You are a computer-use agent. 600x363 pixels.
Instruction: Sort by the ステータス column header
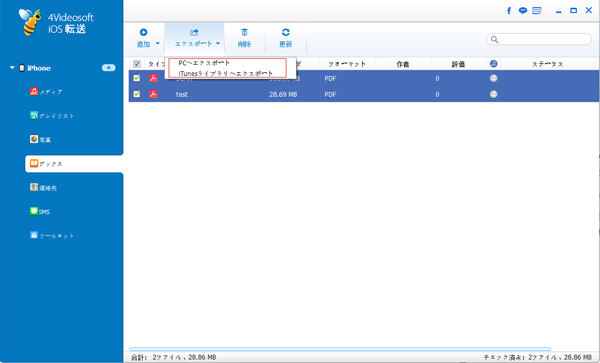click(x=548, y=64)
